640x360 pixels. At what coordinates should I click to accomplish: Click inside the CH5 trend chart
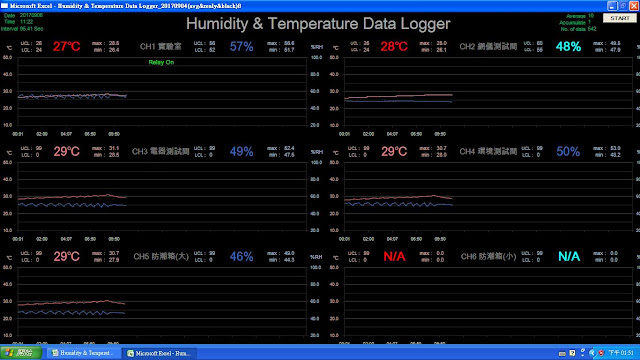coord(162,301)
